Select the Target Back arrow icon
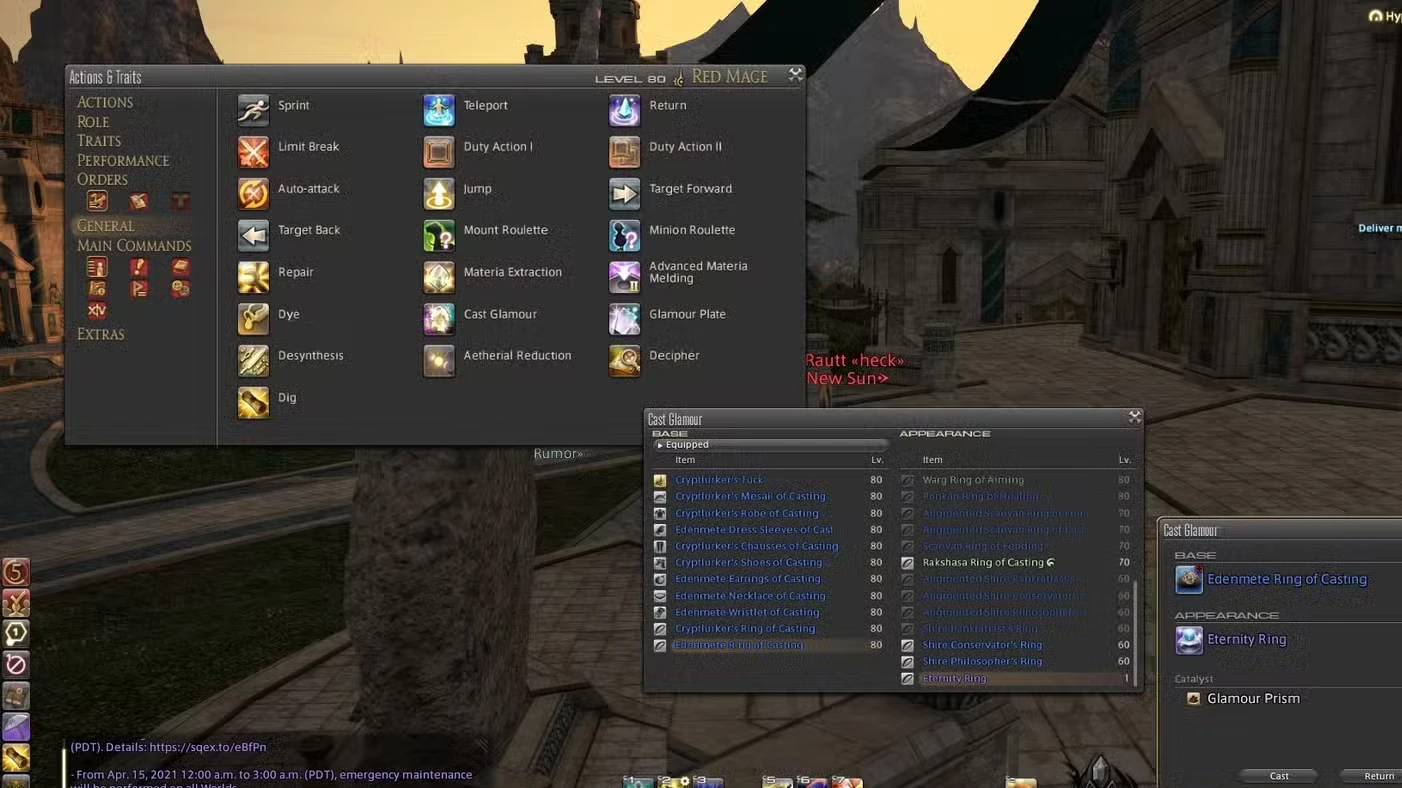Image resolution: width=1402 pixels, height=788 pixels. click(x=253, y=235)
